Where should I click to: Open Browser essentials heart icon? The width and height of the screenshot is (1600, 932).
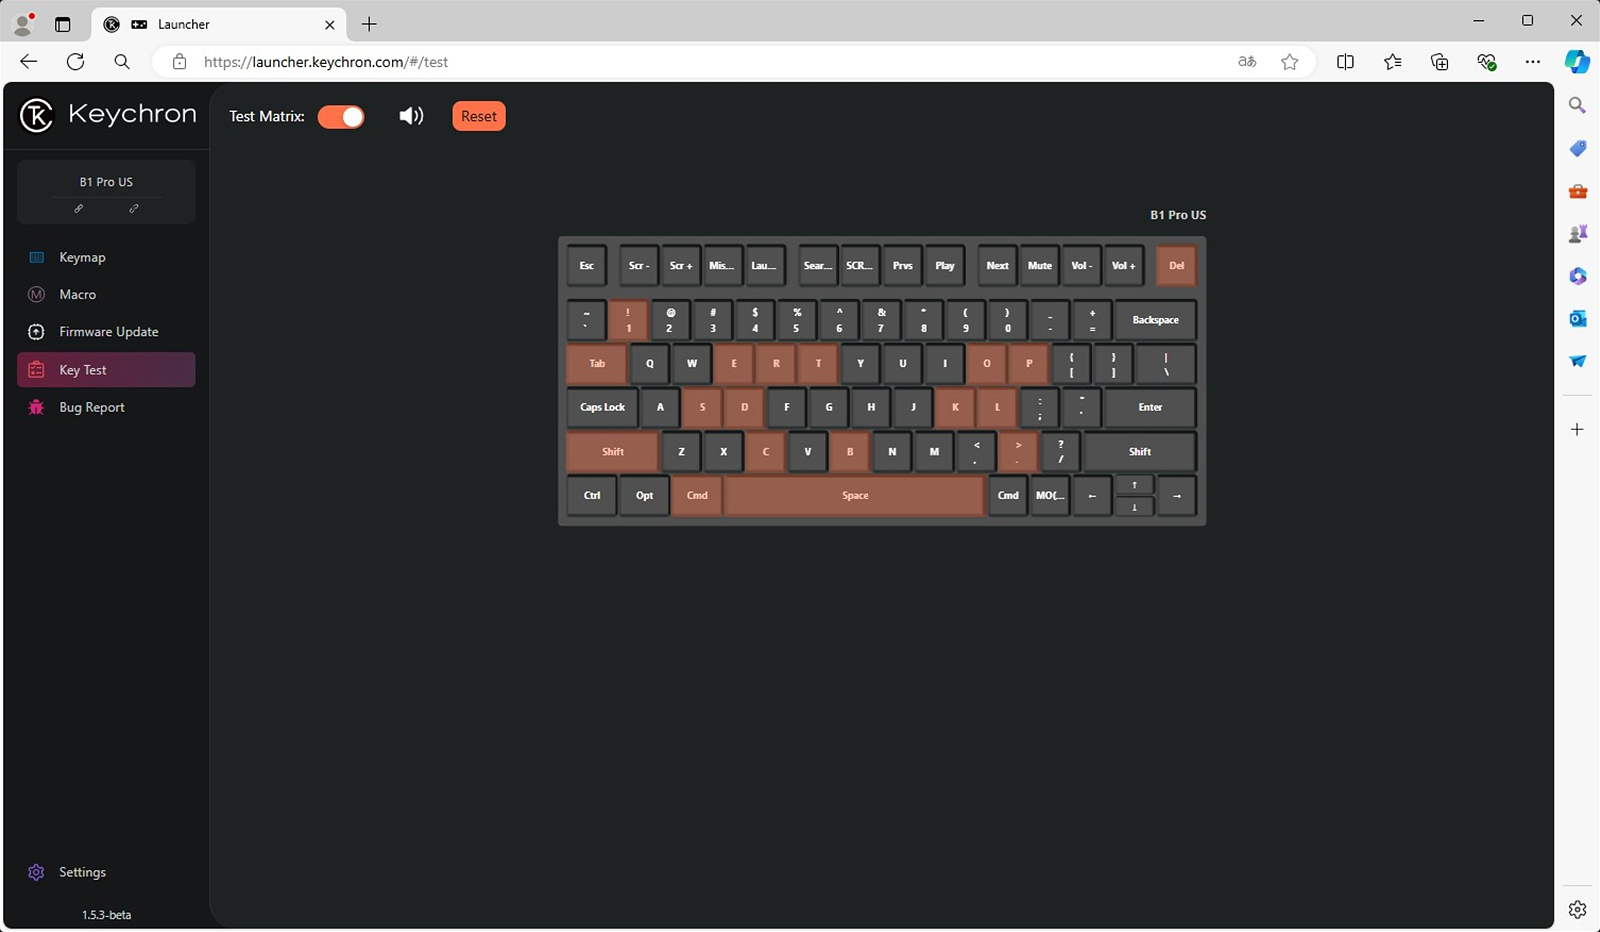[x=1487, y=62]
